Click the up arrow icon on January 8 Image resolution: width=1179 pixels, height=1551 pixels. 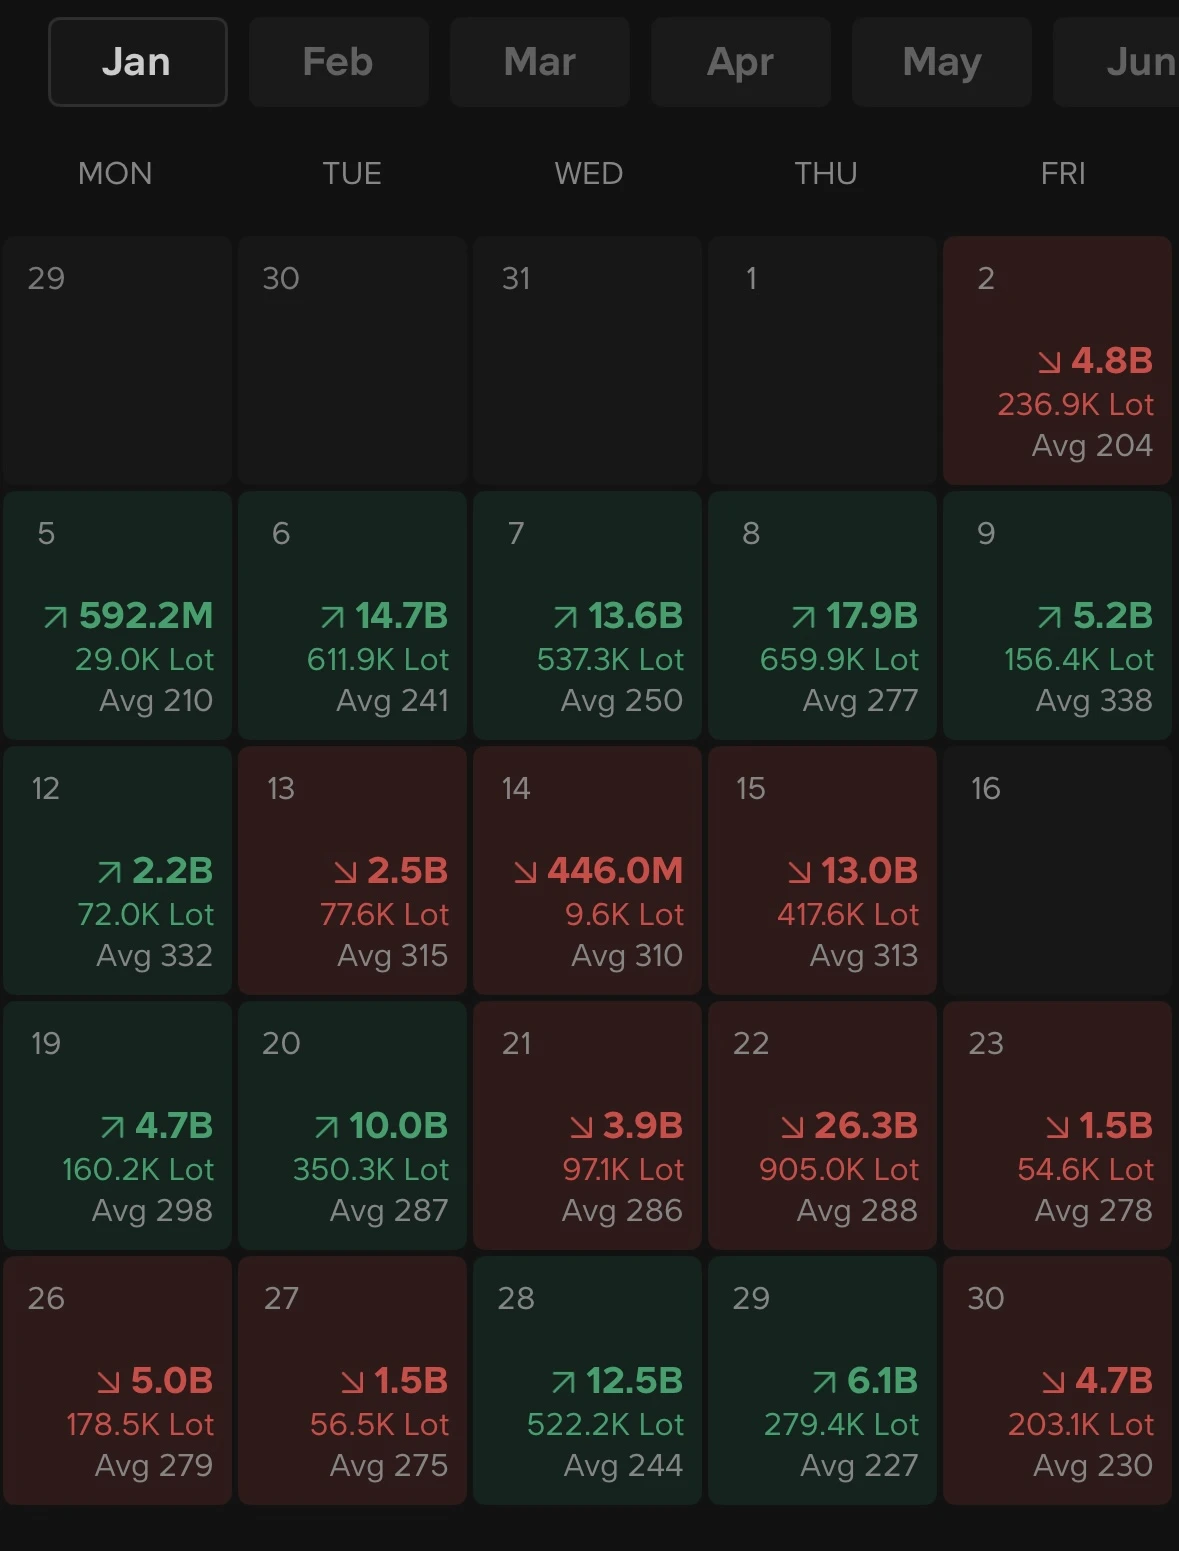click(803, 618)
